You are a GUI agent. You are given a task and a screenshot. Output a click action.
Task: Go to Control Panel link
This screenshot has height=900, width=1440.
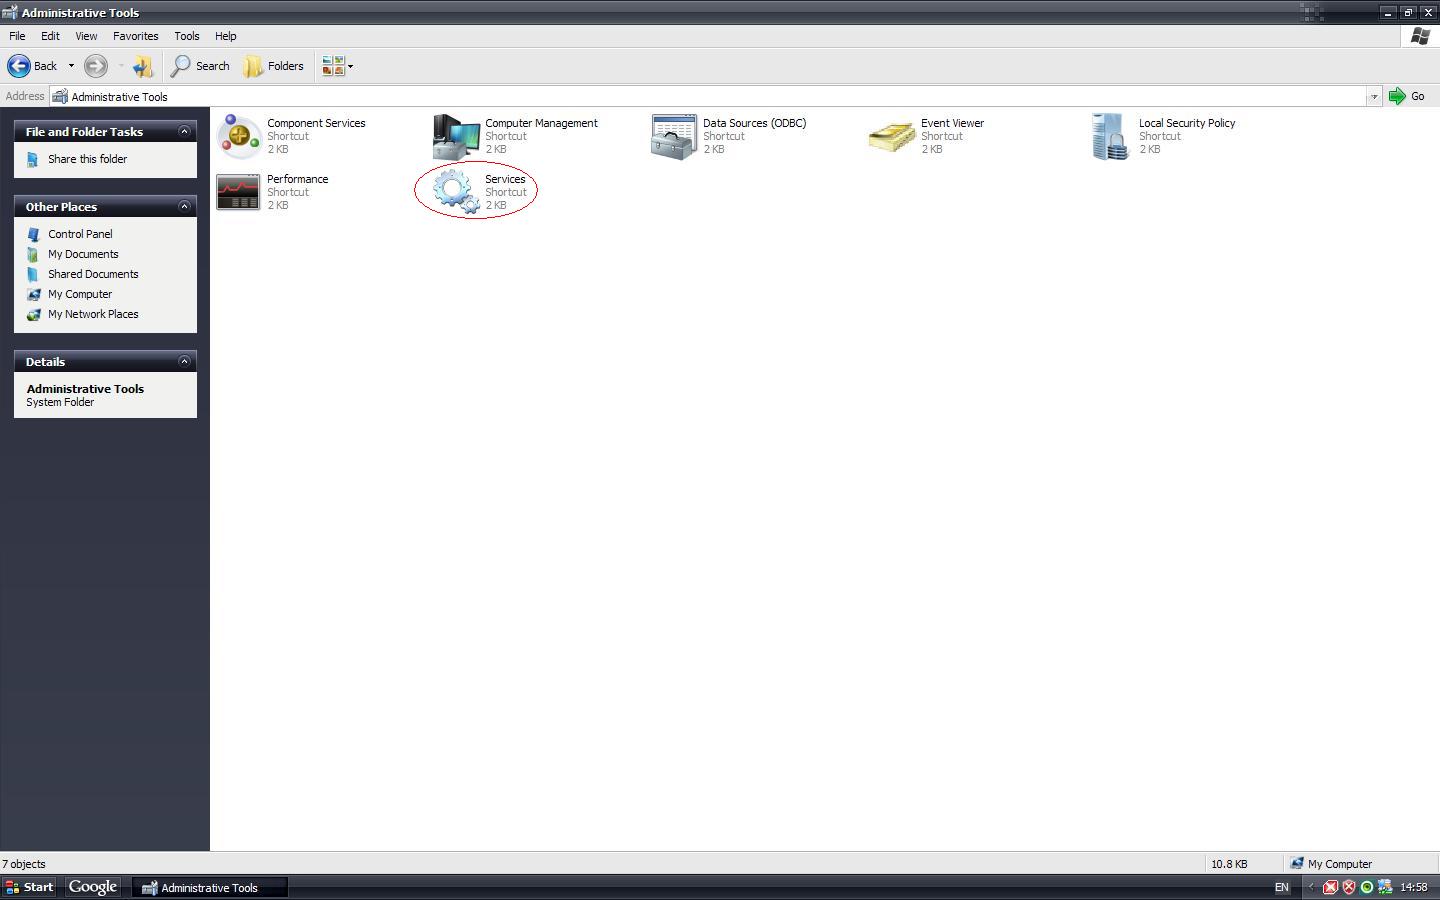coord(80,234)
